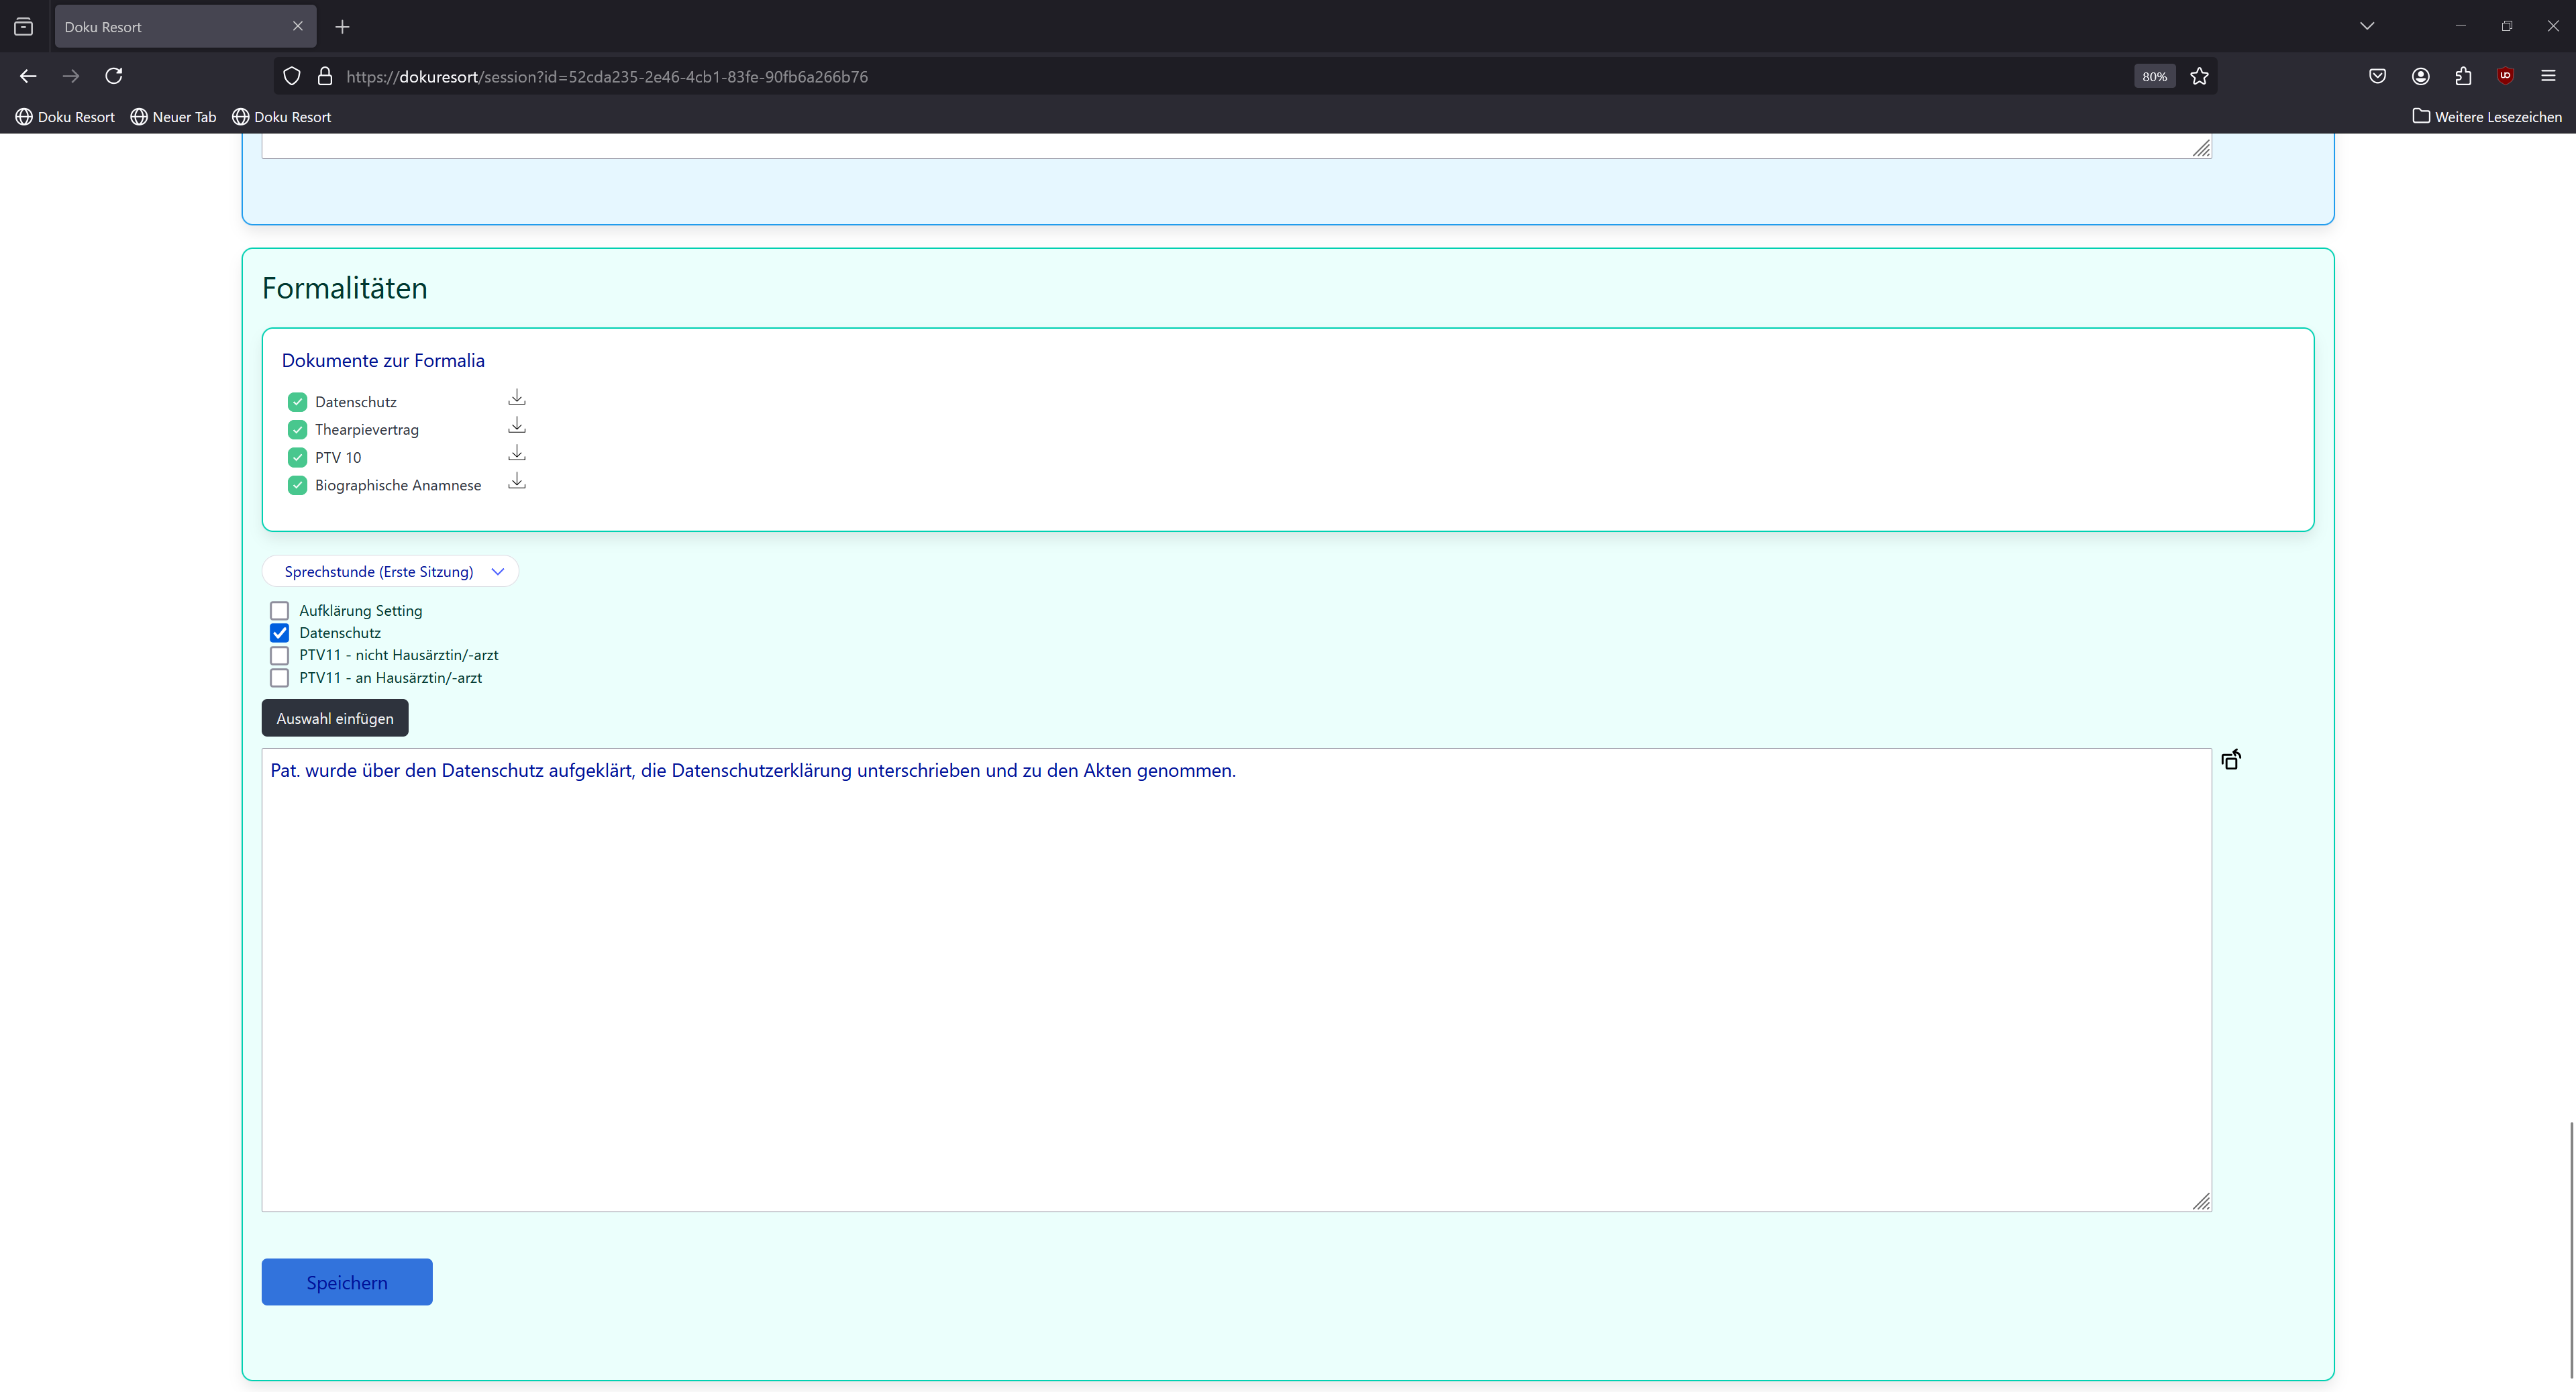Image resolution: width=2576 pixels, height=1392 pixels.
Task: Open the Sprechstunde (Erste Sitzung) dropdown
Action: coord(390,571)
